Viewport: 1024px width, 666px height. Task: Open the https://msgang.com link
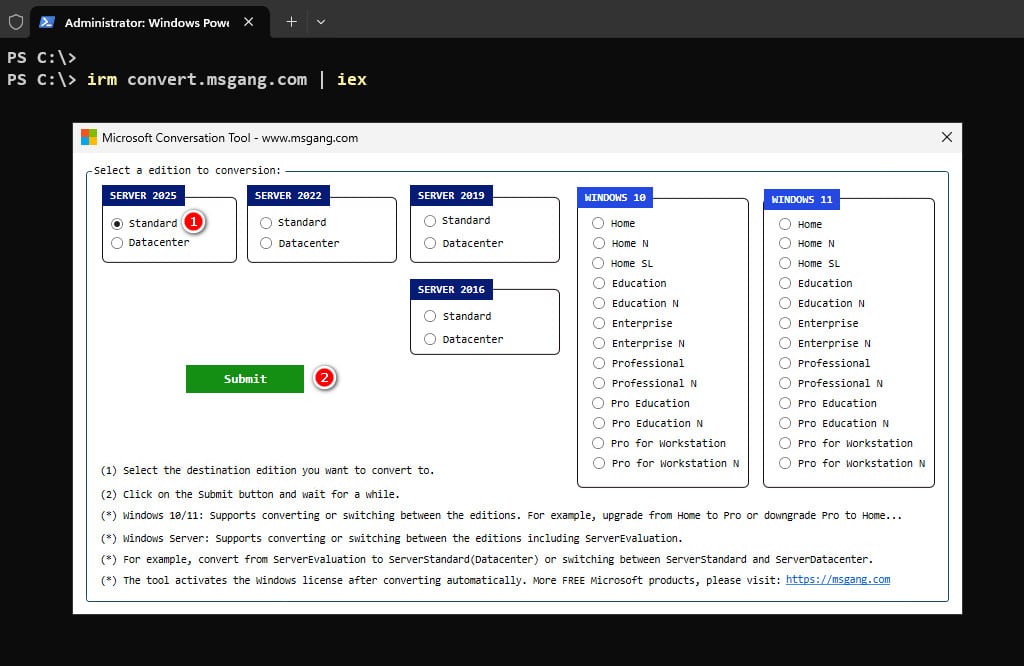[x=838, y=579]
